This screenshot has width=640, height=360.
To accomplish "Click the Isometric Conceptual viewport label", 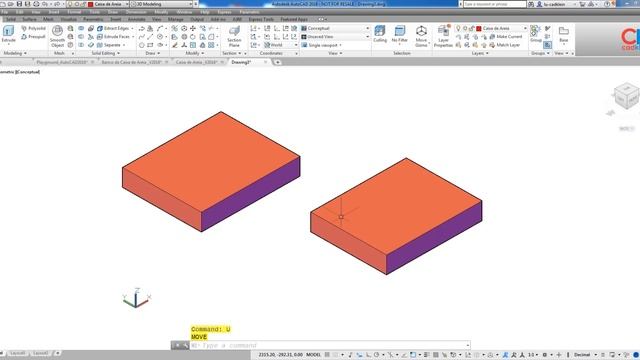I will (x=20, y=72).
